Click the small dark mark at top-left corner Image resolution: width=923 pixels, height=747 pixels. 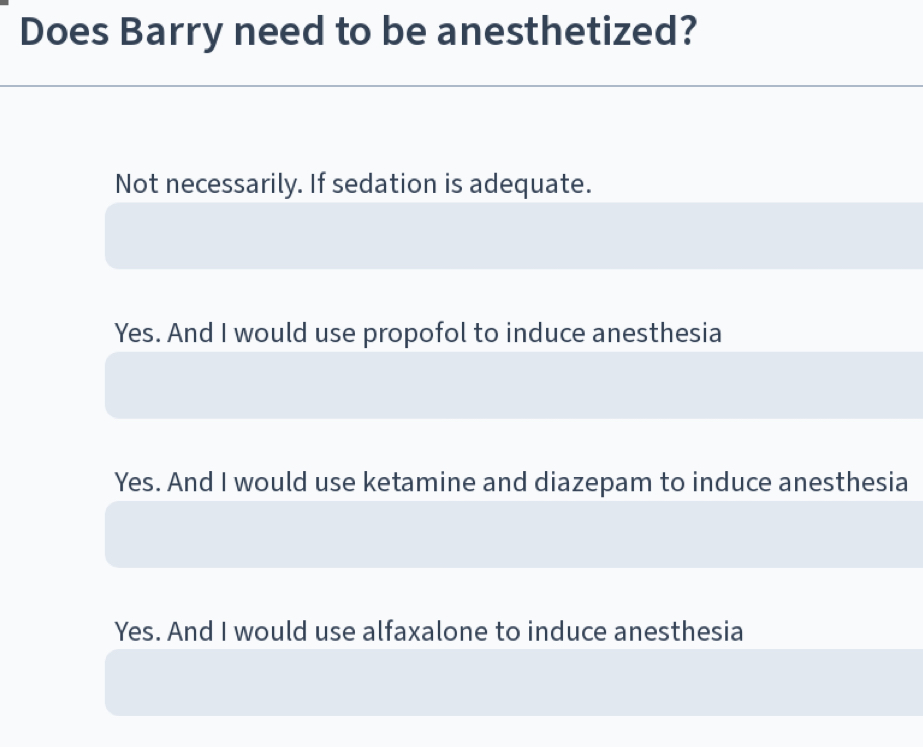[4, 3]
